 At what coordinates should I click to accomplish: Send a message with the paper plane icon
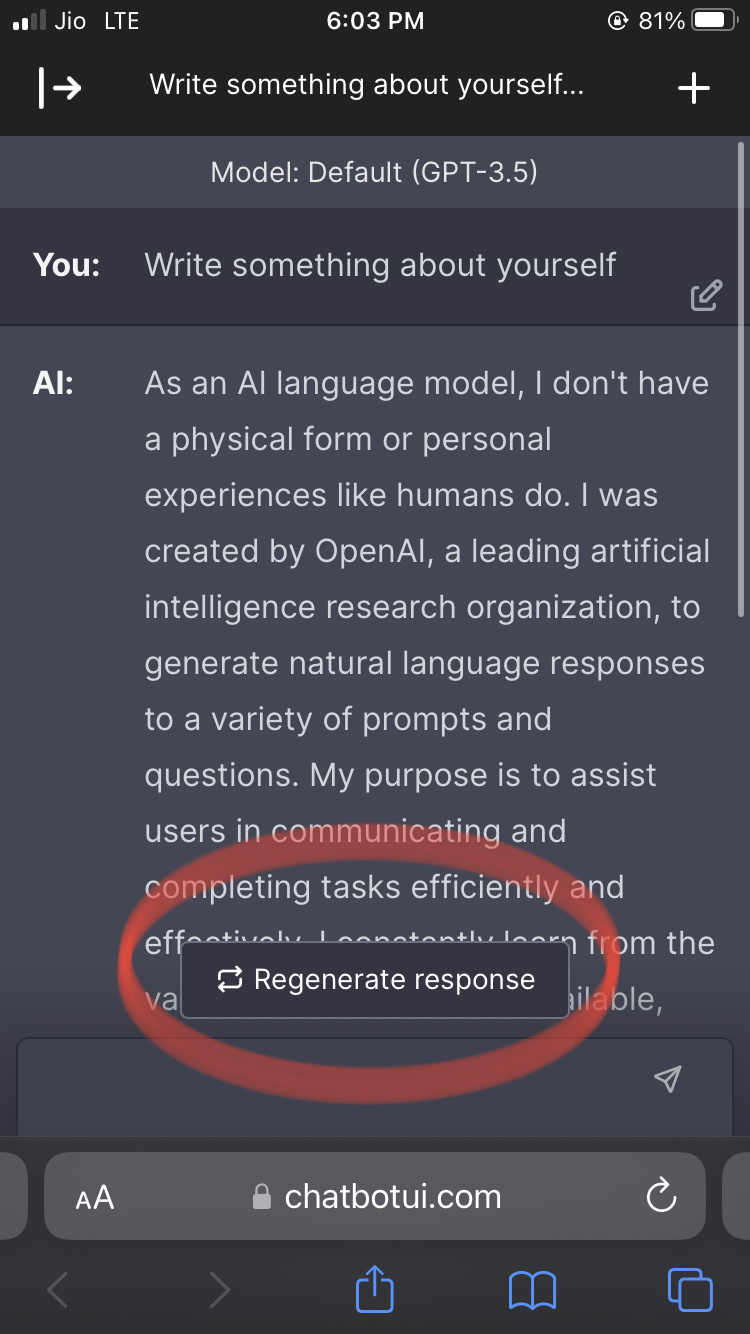pyautogui.click(x=668, y=1079)
